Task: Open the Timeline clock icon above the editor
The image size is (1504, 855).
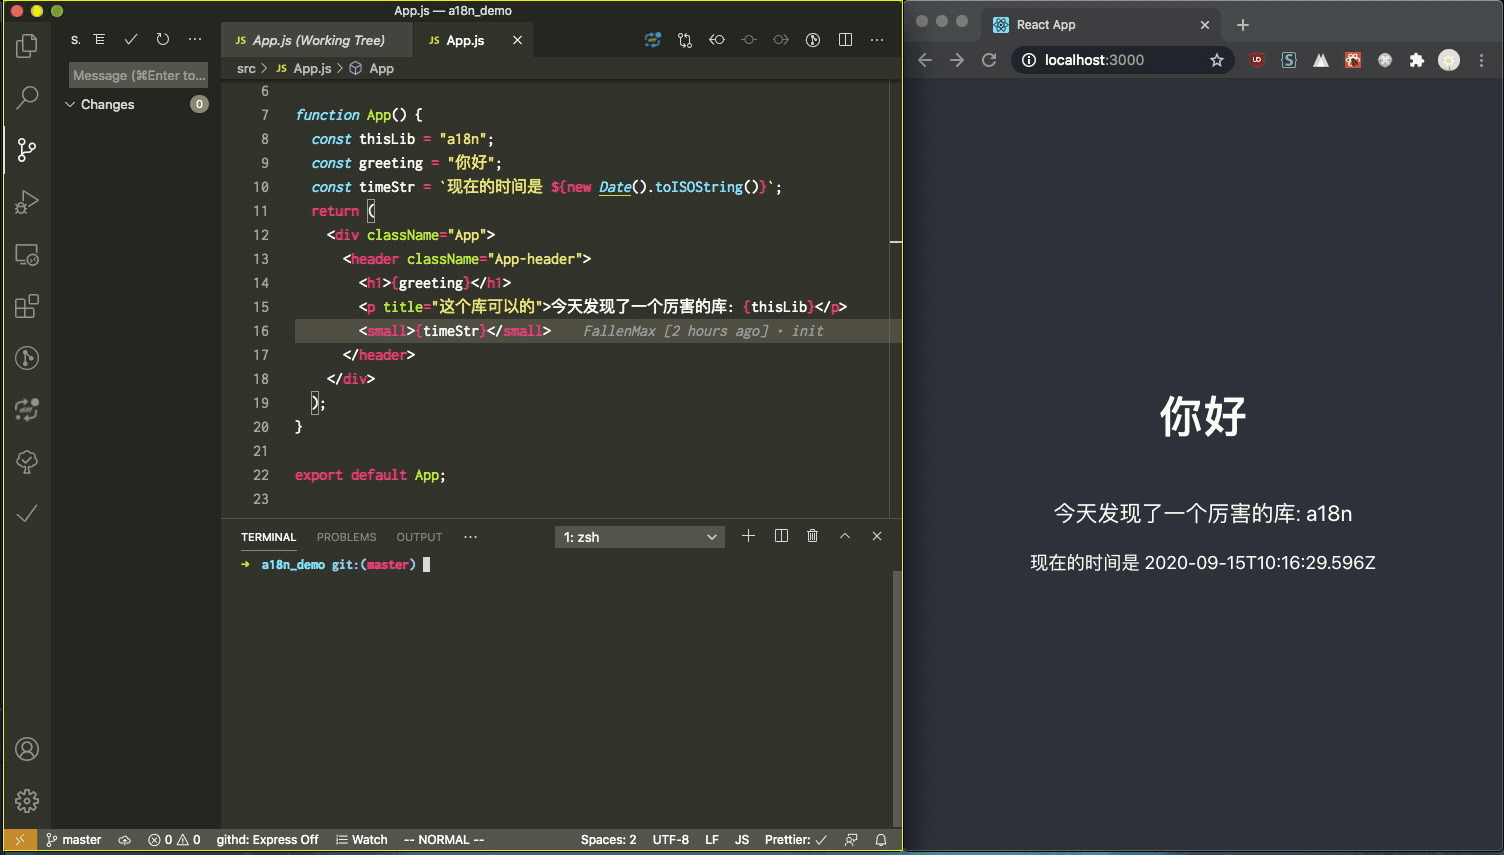Action: coord(811,39)
